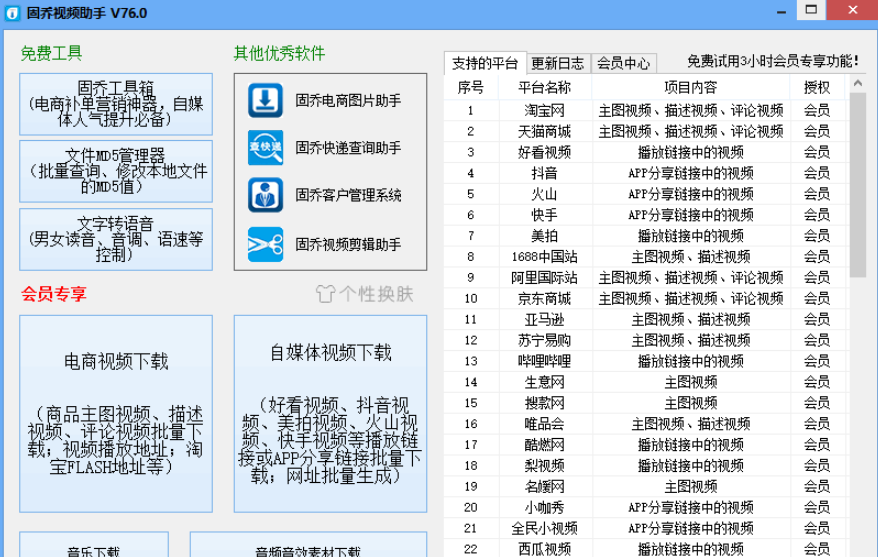Click the 固乔电商图片助手 download icon
This screenshot has height=557, width=878.
265,100
